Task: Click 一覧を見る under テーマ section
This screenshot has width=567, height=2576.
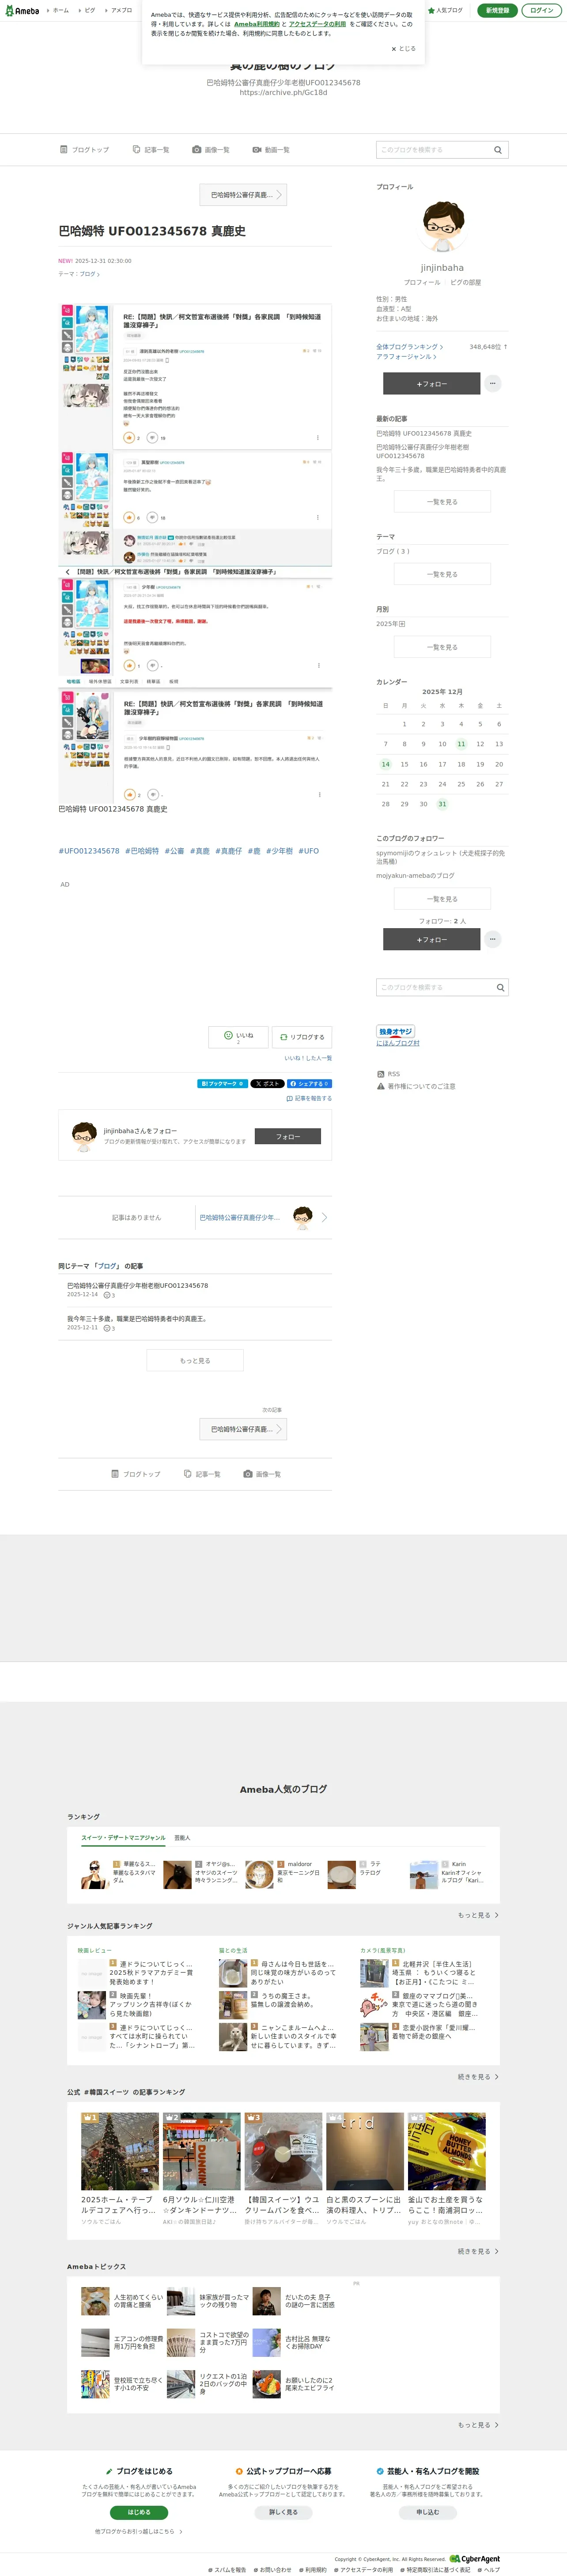Action: tap(442, 574)
